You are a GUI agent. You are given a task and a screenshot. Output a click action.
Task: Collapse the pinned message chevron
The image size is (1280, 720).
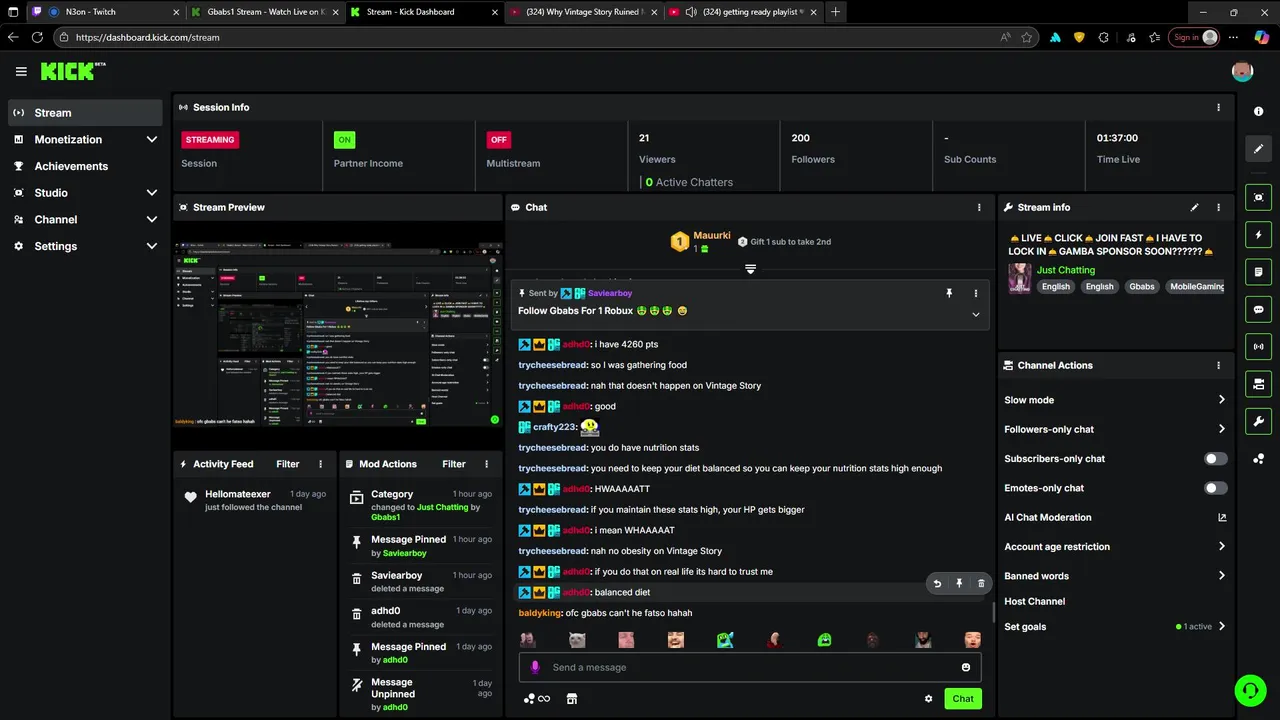976,314
